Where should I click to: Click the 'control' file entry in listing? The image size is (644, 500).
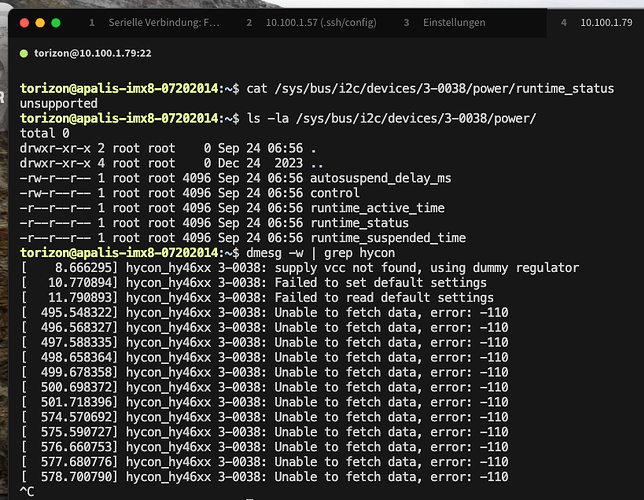tap(335, 194)
